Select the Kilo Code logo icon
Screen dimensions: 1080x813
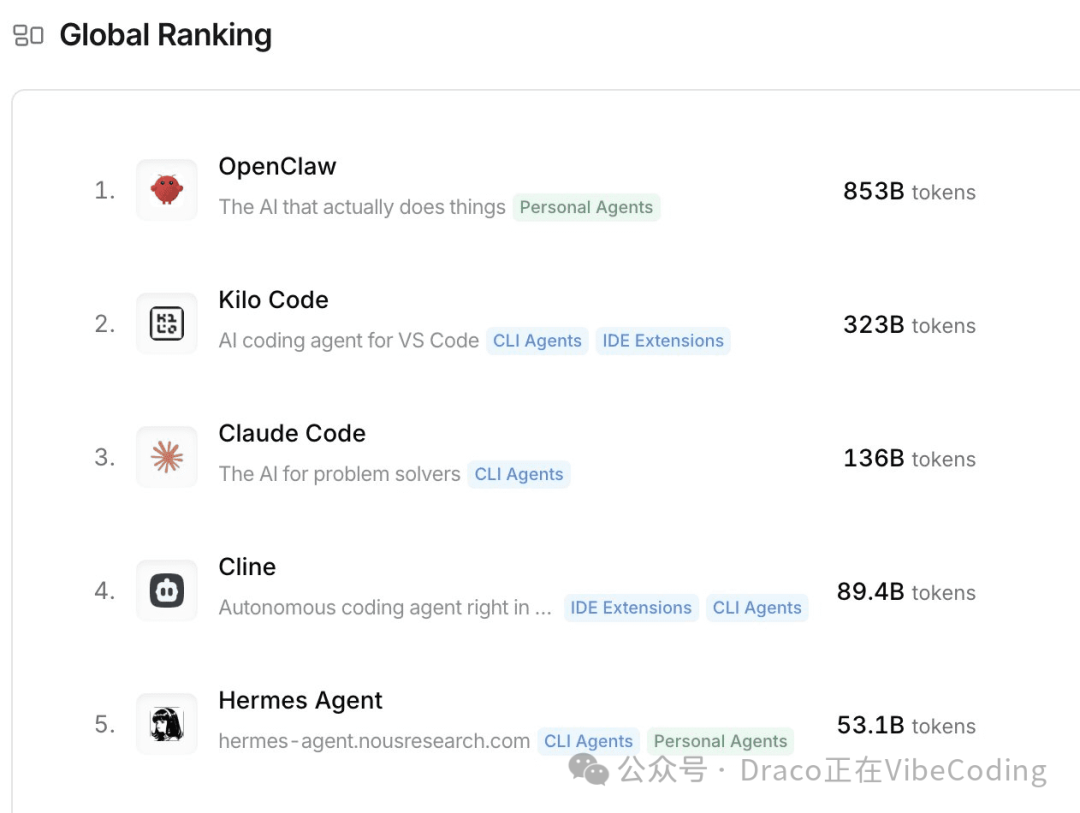166,323
